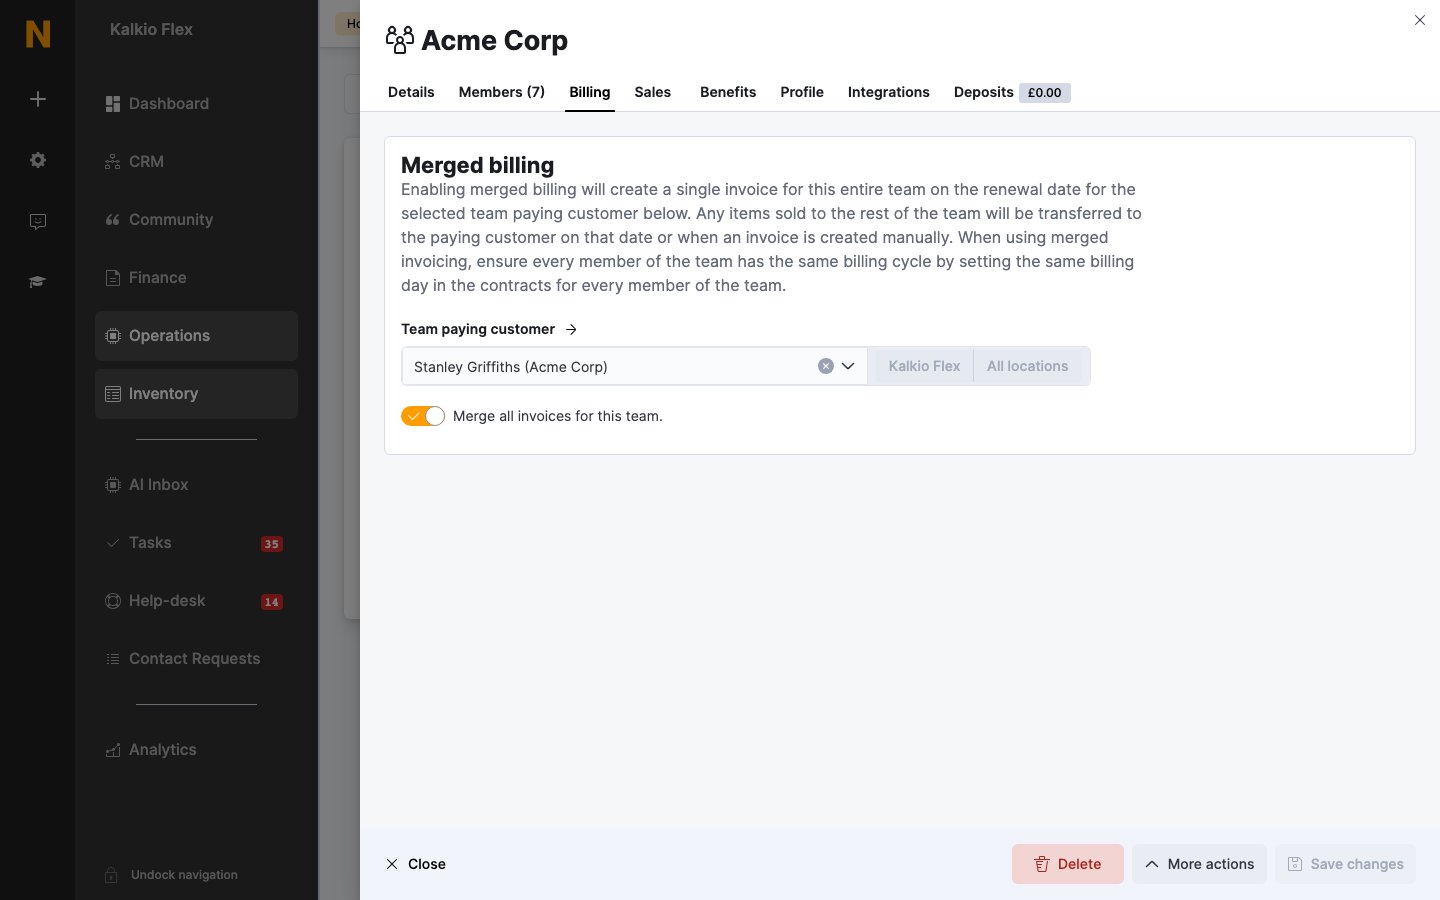The height and width of the screenshot is (900, 1440).
Task: Click the Delete button
Action: (x=1068, y=864)
